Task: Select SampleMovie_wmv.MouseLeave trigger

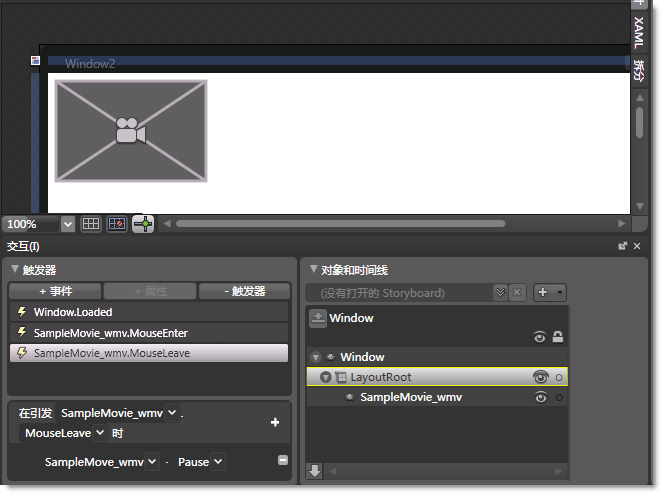Action: (149, 353)
